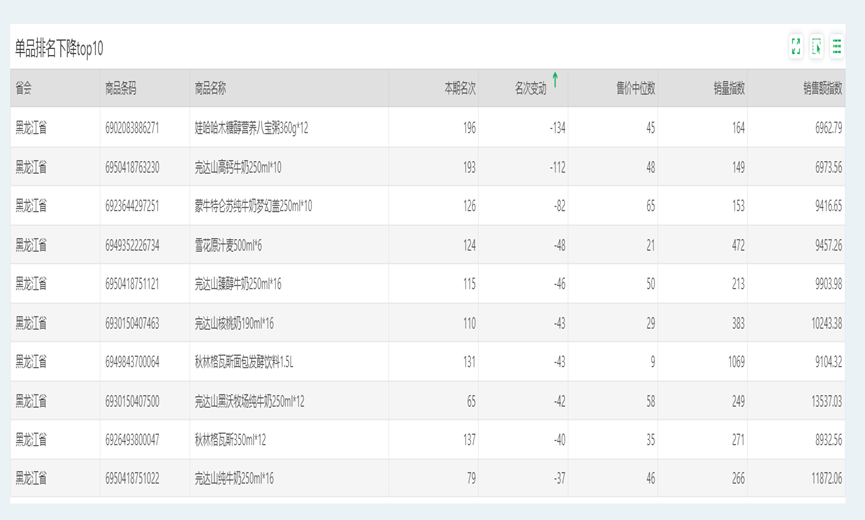Click rank change value -42
Viewport: 865px width, 520px height.
click(559, 401)
